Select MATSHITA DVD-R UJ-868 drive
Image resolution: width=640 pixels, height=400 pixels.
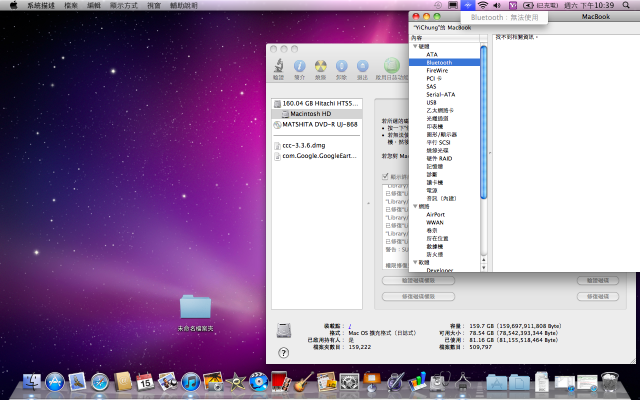pyautogui.click(x=317, y=124)
